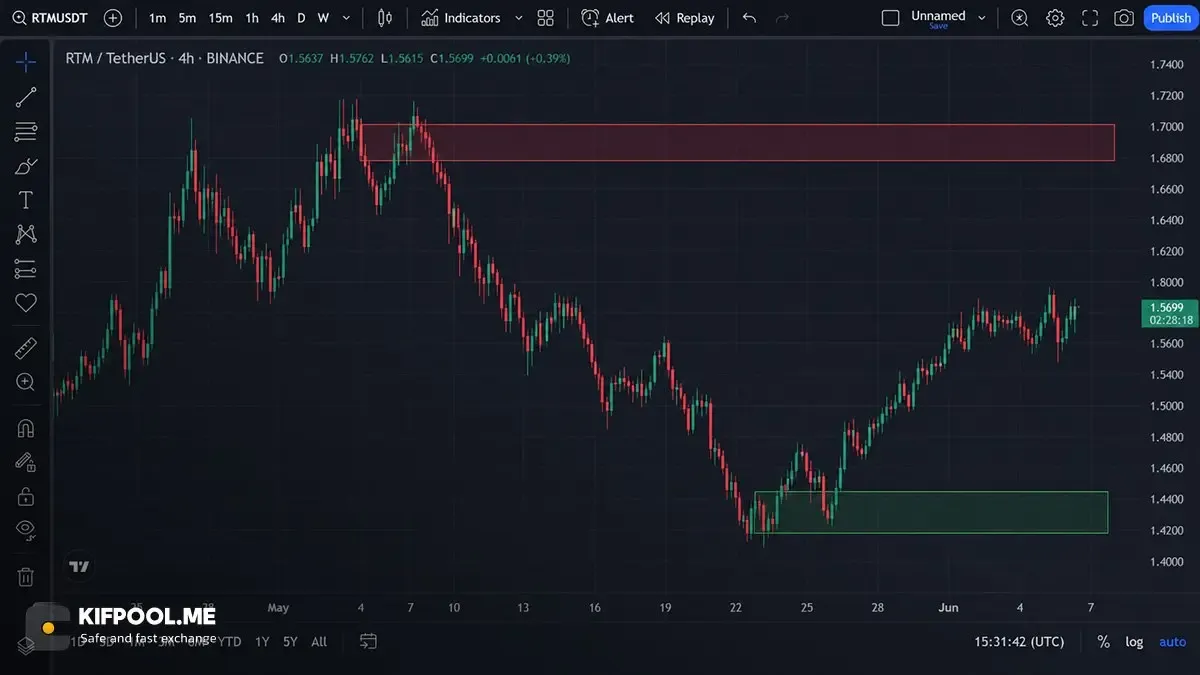Toggle magnet mode for drawings
The height and width of the screenshot is (675, 1200).
point(26,428)
